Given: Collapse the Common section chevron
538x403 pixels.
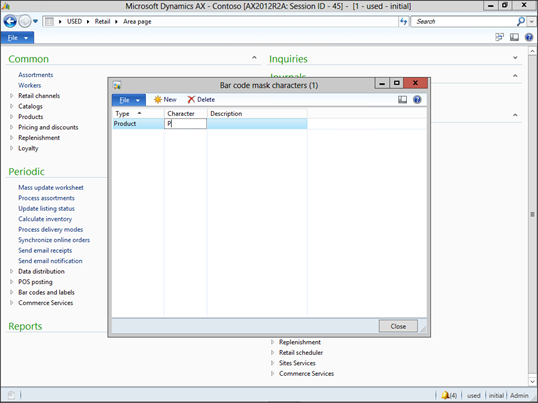Looking at the screenshot, I should (254, 58).
